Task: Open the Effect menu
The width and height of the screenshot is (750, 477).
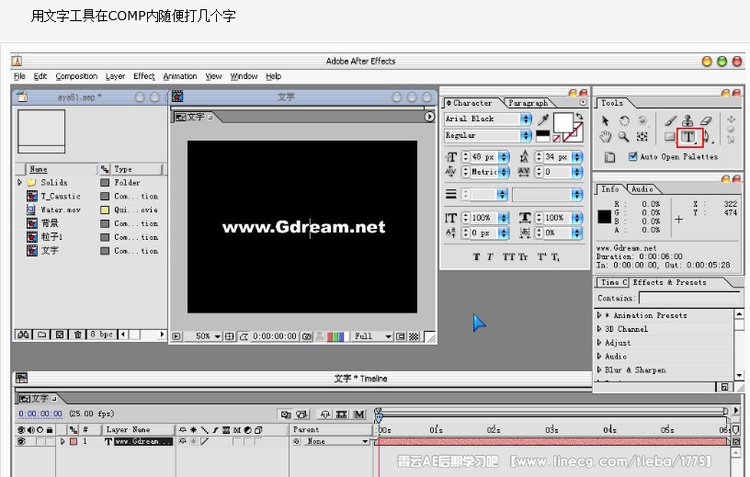Action: pyautogui.click(x=144, y=76)
